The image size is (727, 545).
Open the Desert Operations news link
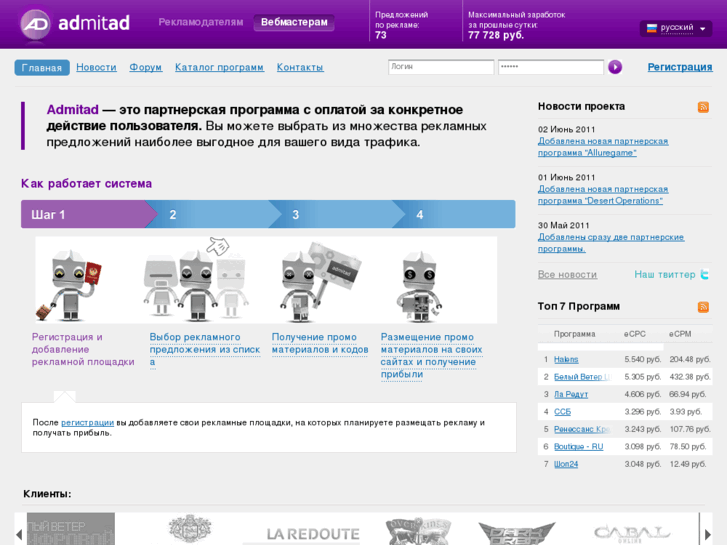click(603, 195)
